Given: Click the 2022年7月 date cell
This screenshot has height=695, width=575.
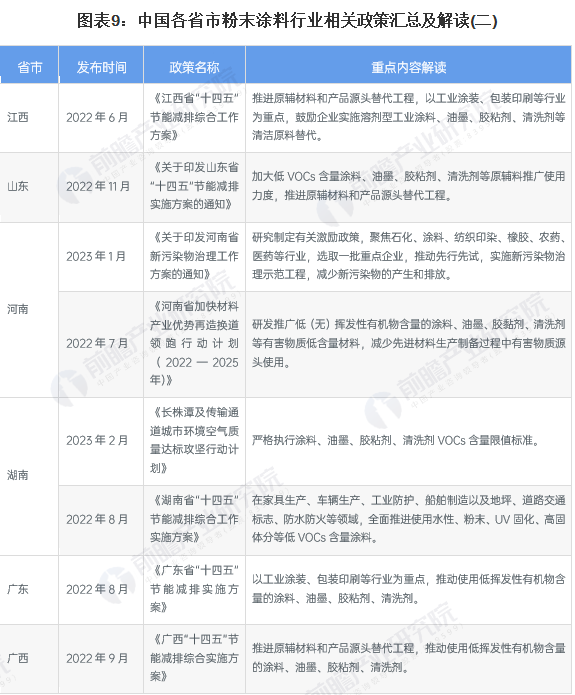Looking at the screenshot, I should (x=97, y=343).
